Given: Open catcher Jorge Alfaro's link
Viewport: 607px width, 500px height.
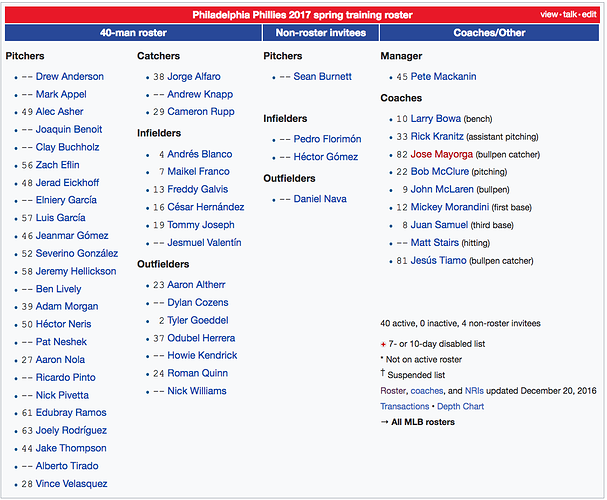Looking at the screenshot, I should [x=194, y=77].
